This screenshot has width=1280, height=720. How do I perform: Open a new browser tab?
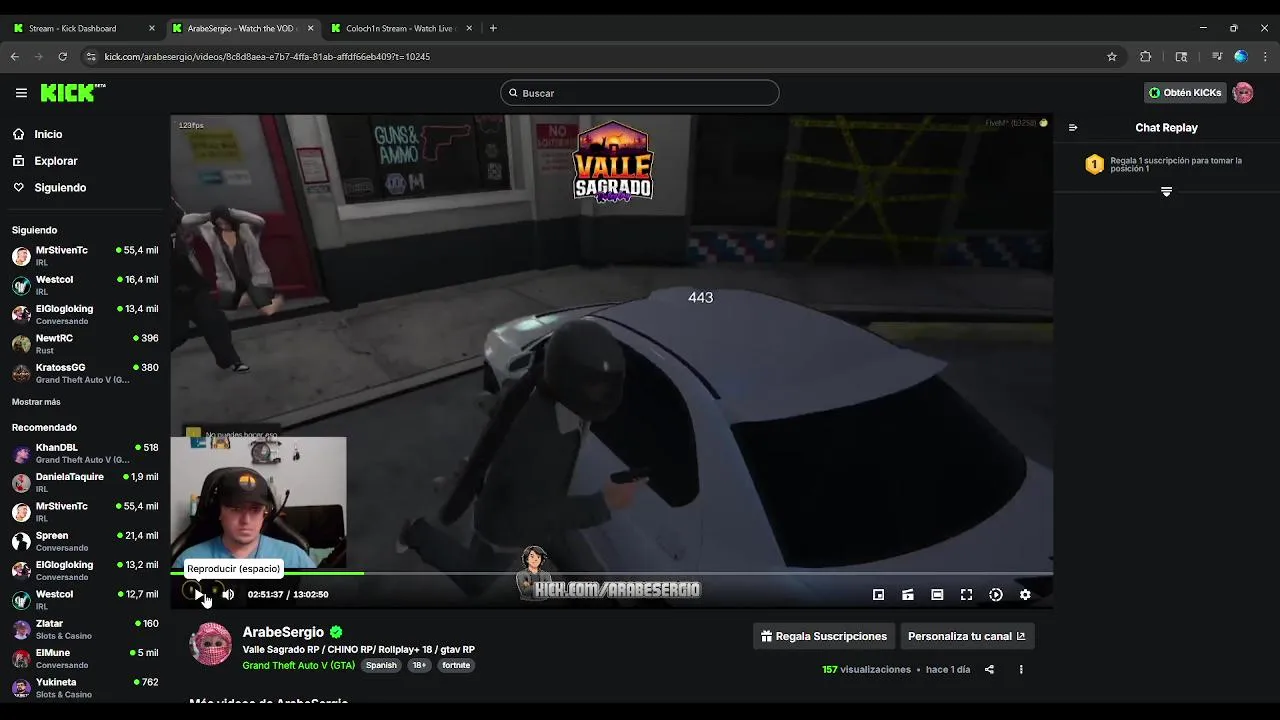point(493,28)
